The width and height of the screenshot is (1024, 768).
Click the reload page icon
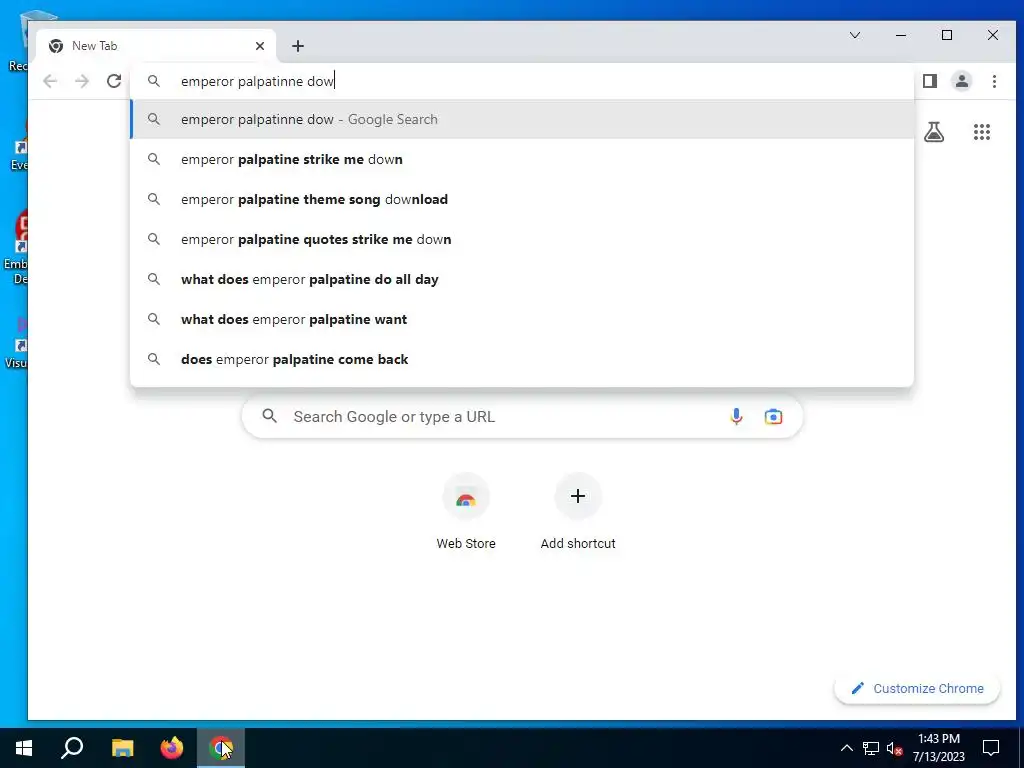click(114, 81)
